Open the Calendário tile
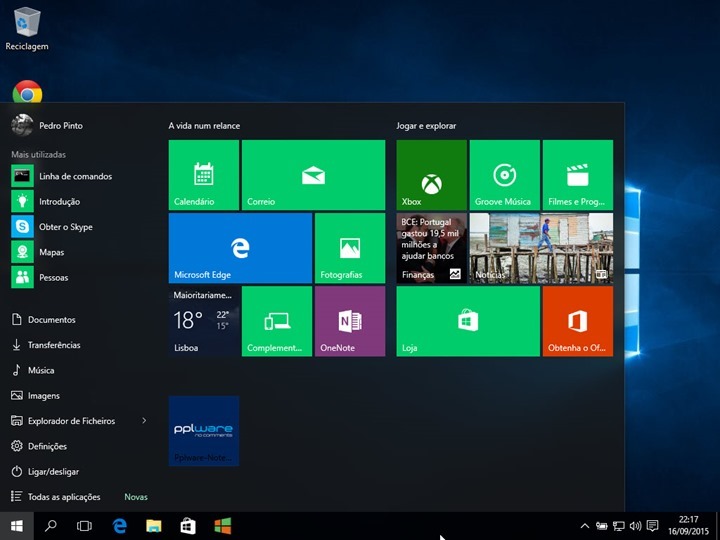720x540 pixels. click(x=203, y=175)
